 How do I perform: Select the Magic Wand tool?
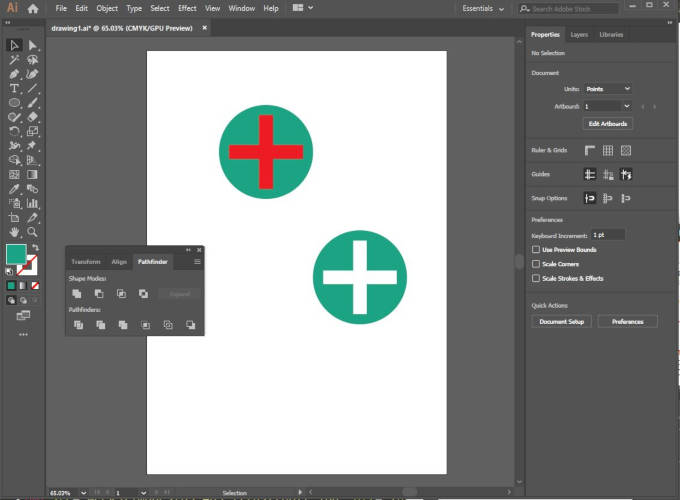14,59
